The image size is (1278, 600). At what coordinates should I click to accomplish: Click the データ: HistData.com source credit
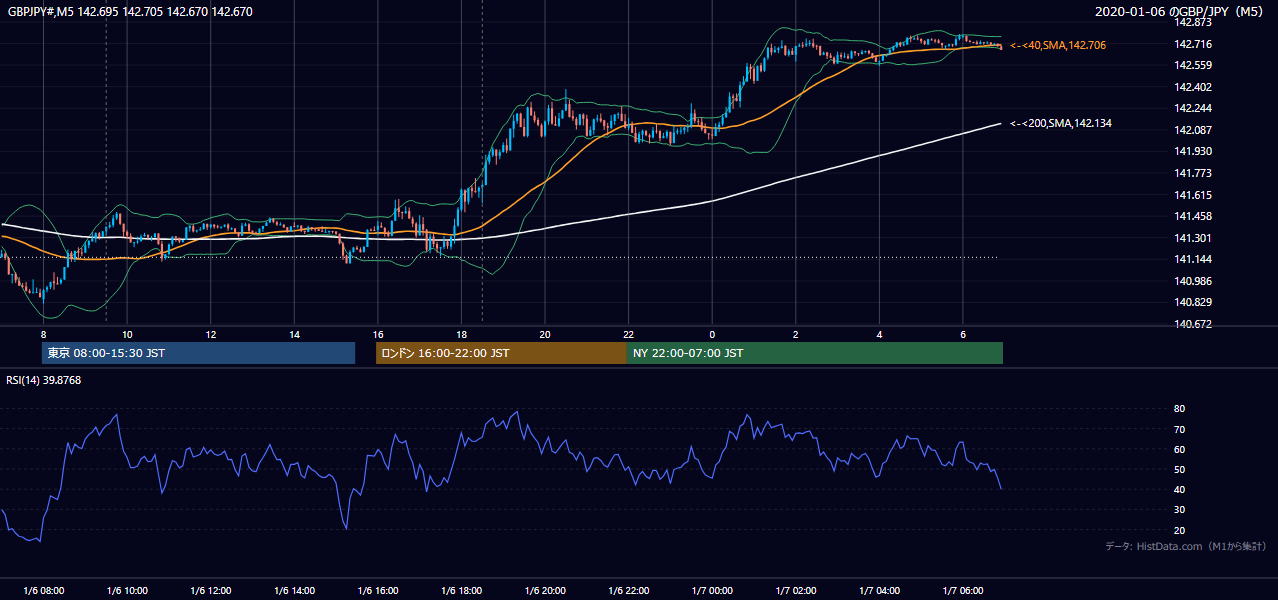[x=1186, y=547]
